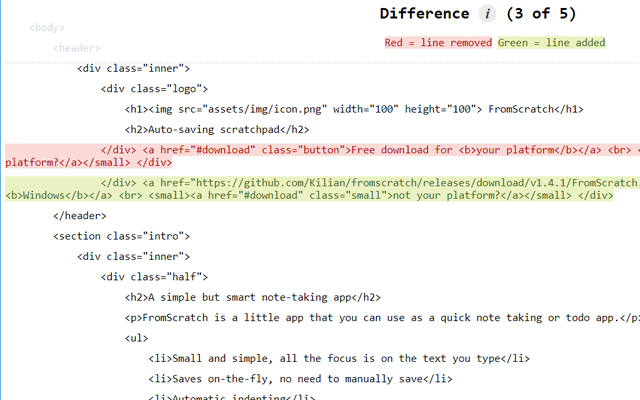Click the <div class="logo"> line
The width and height of the screenshot is (640, 400).
click(x=154, y=89)
